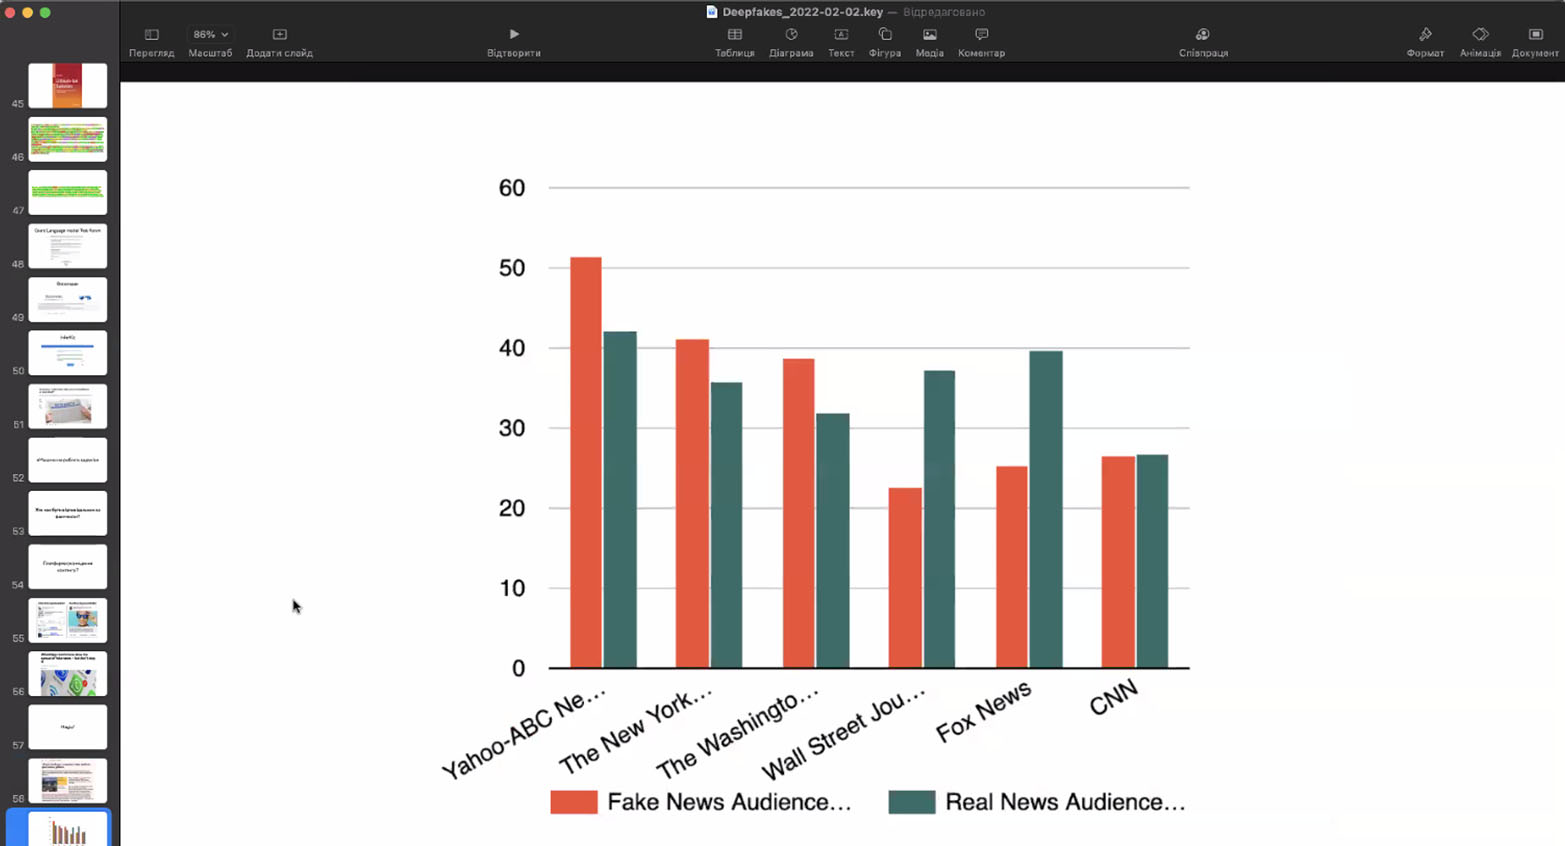This screenshot has height=846, width=1565.
Task: Select slide 45 thumbnail
Action: 68,86
